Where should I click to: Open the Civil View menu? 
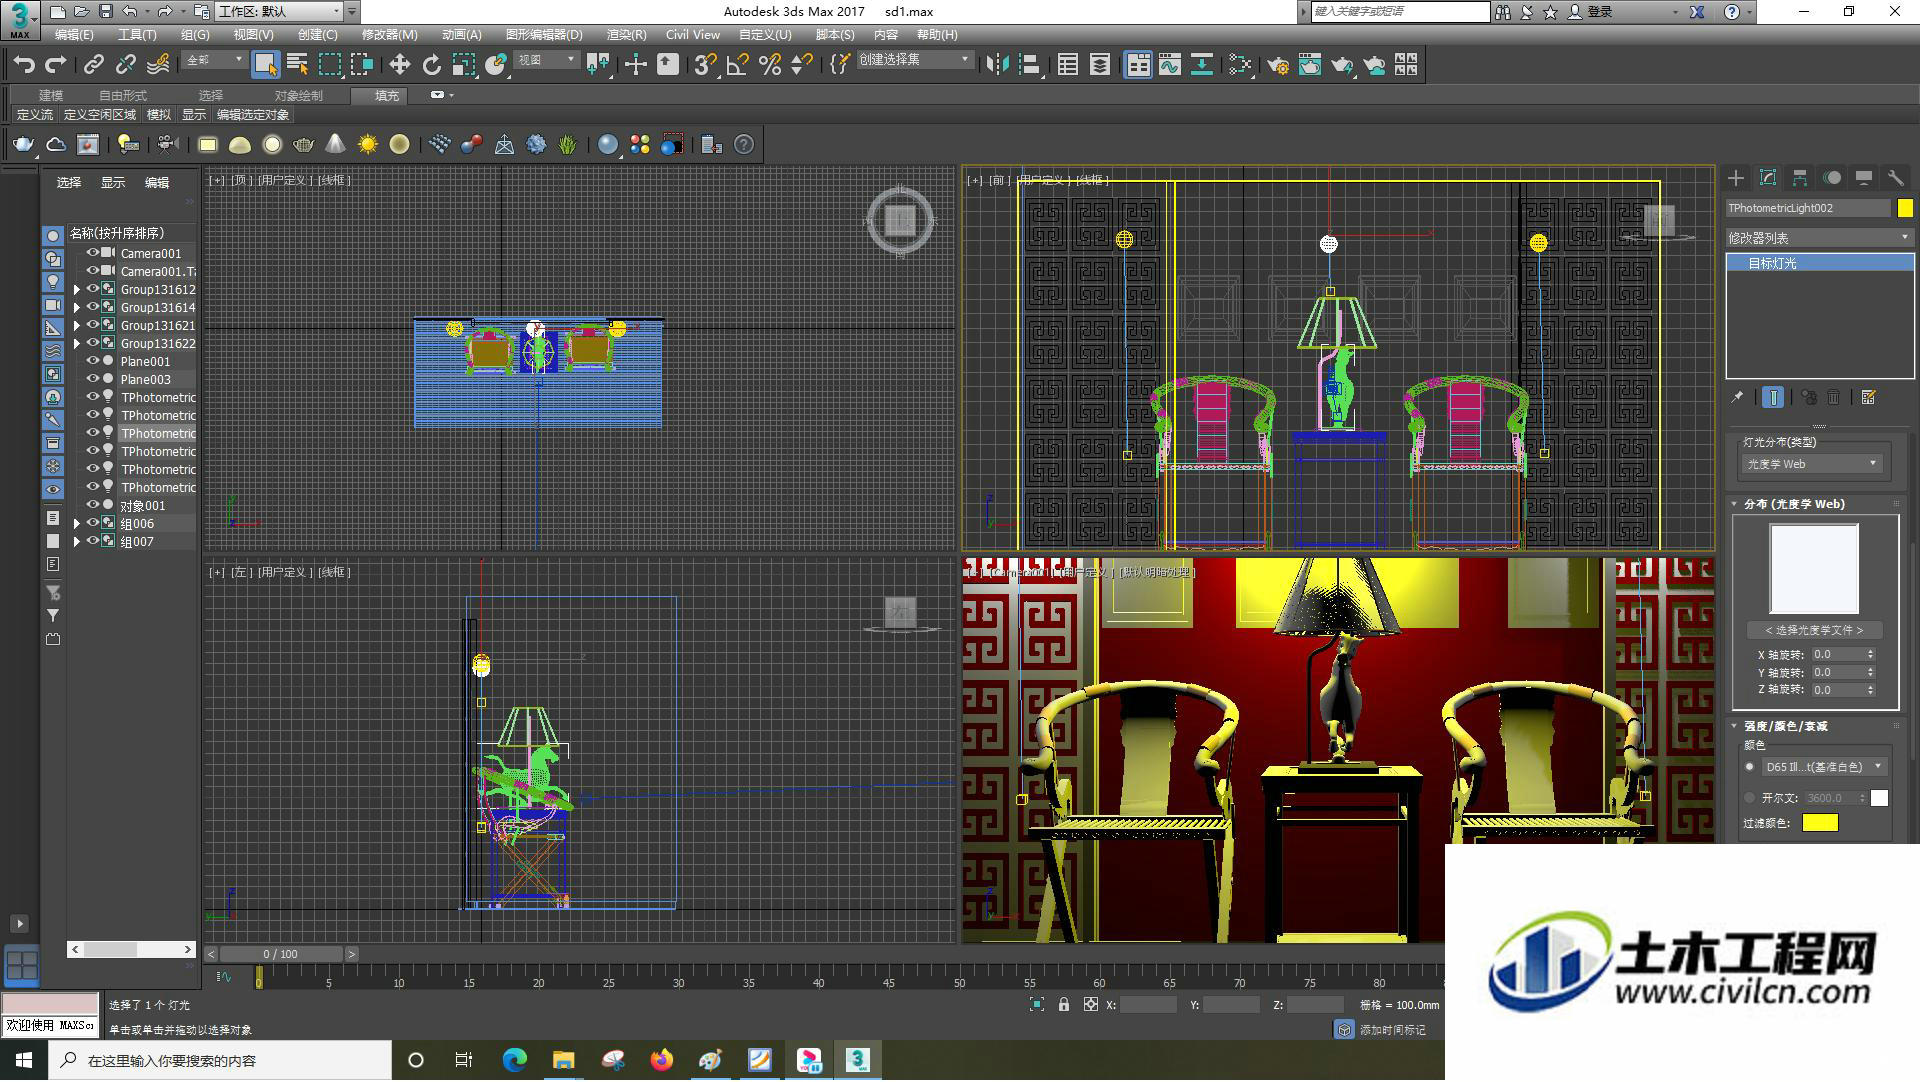[693, 35]
